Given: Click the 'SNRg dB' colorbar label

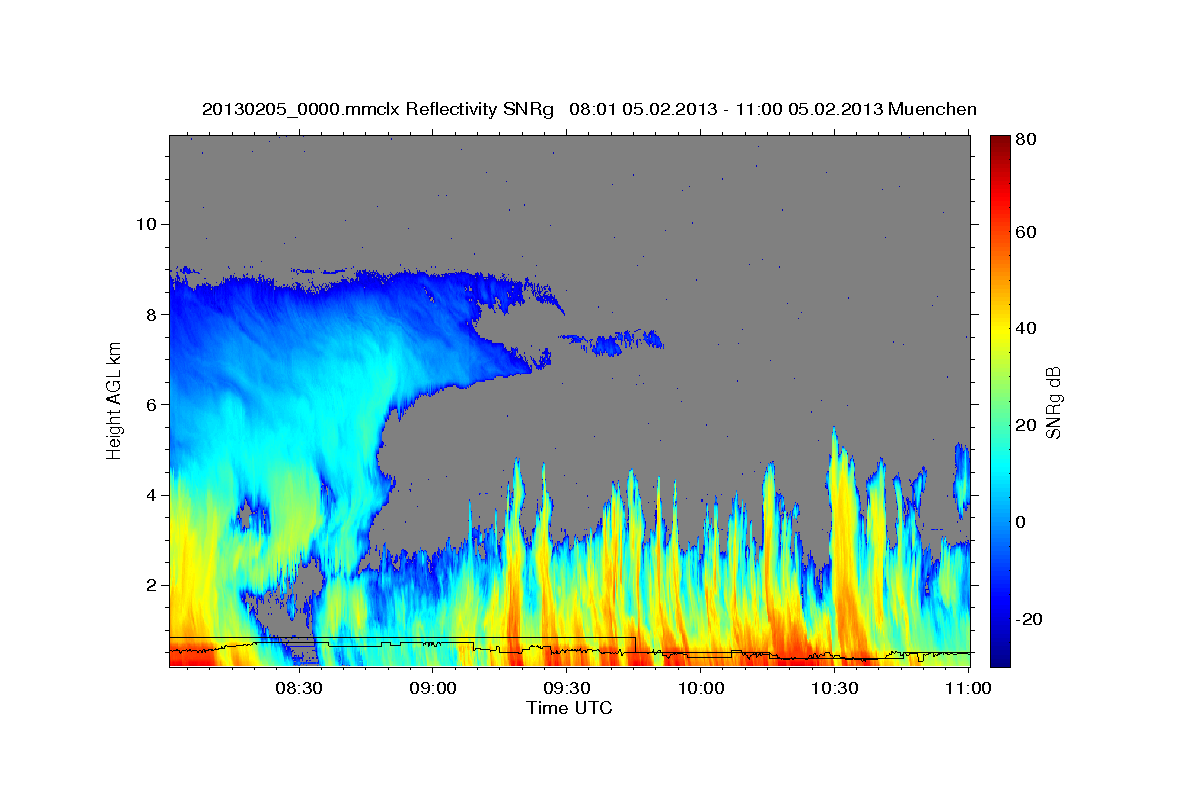Looking at the screenshot, I should click(x=1053, y=402).
